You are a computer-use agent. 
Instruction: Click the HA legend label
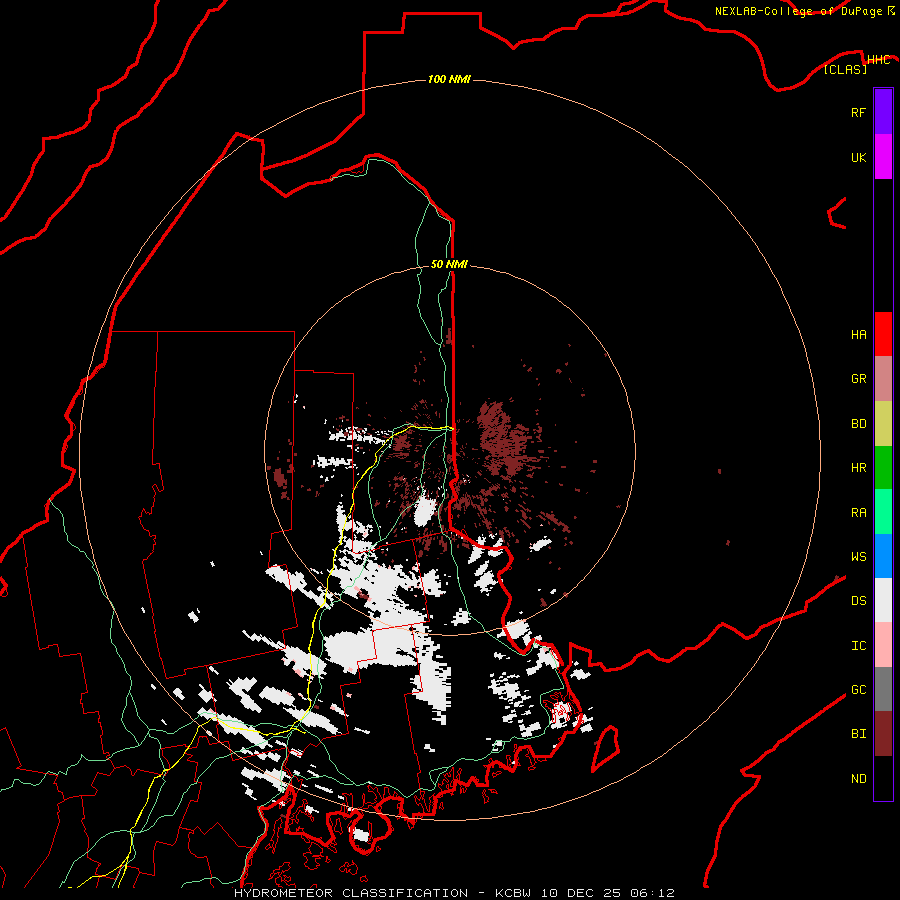tap(858, 334)
